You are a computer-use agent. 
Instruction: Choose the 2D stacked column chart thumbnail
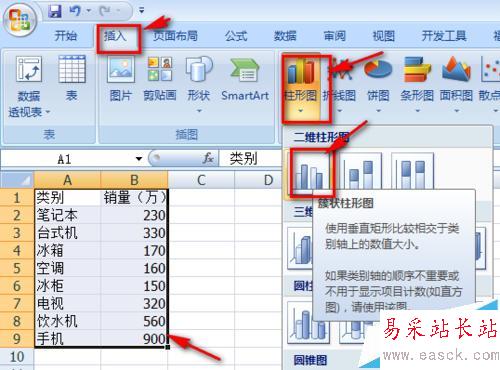tap(361, 172)
